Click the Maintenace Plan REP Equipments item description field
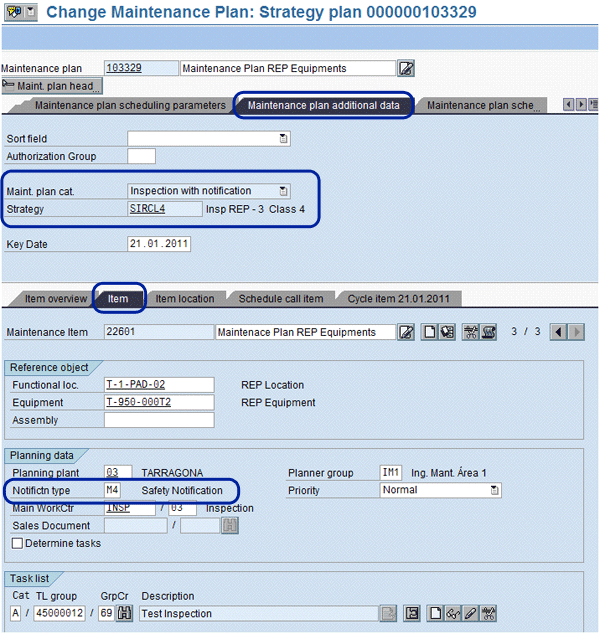The width and height of the screenshot is (600, 634). (x=306, y=332)
